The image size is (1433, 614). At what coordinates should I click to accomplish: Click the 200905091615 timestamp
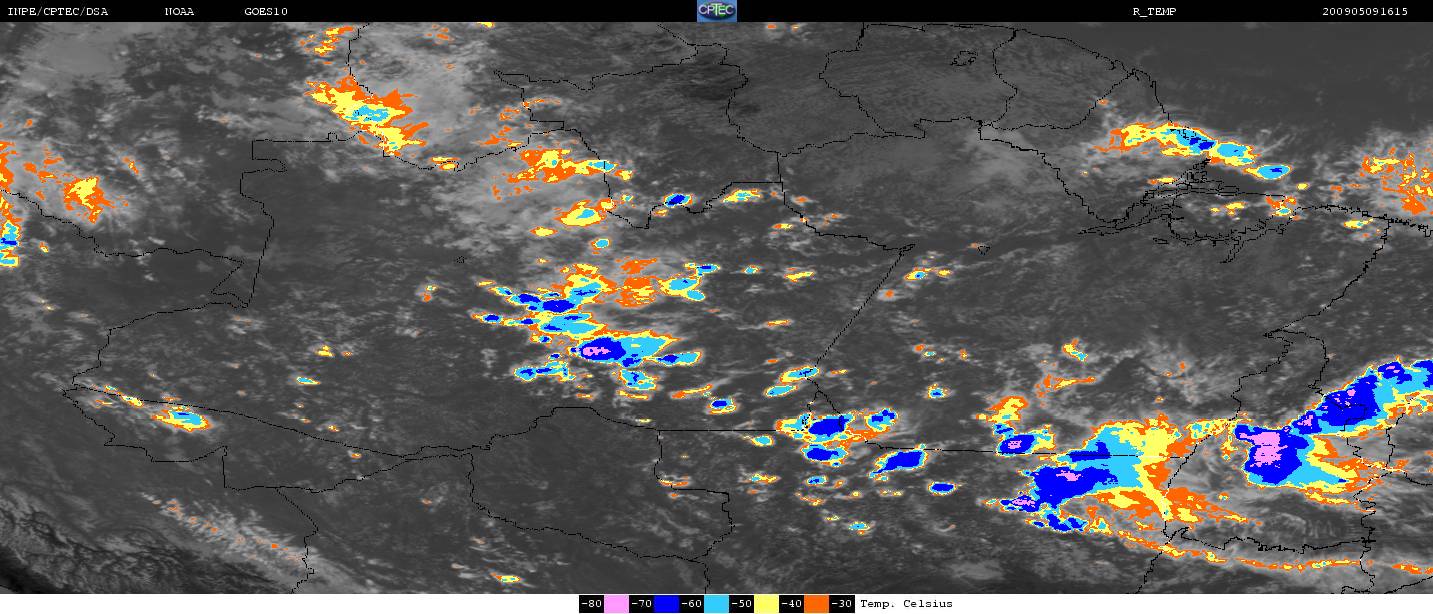coord(1365,11)
